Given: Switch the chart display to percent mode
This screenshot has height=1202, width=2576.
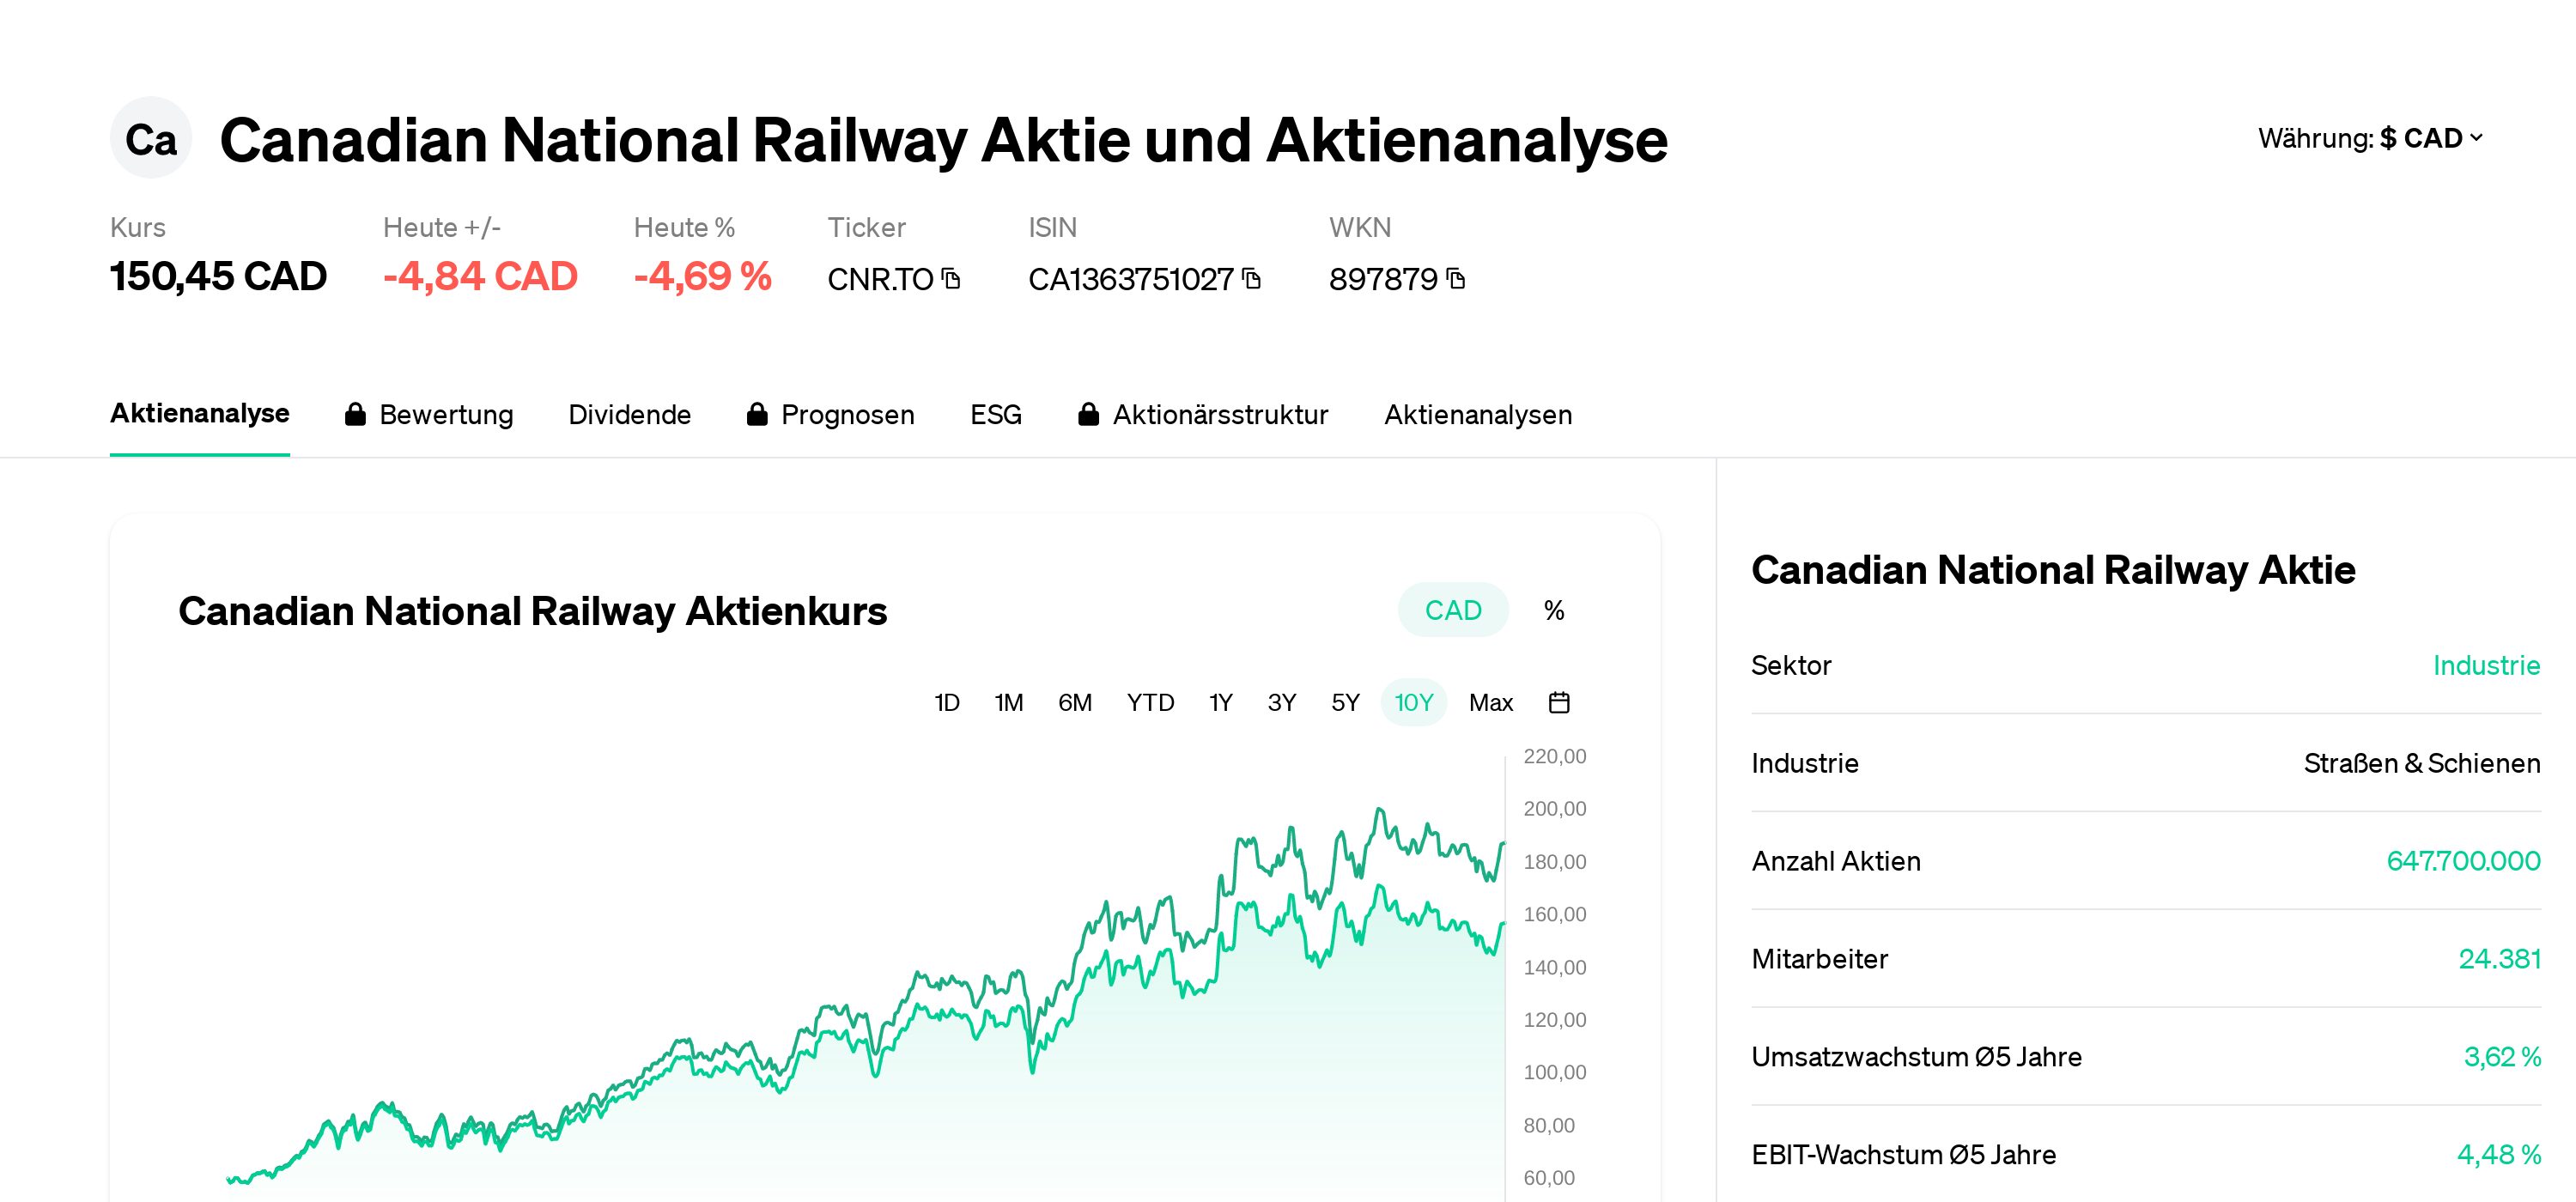Looking at the screenshot, I should (1553, 609).
